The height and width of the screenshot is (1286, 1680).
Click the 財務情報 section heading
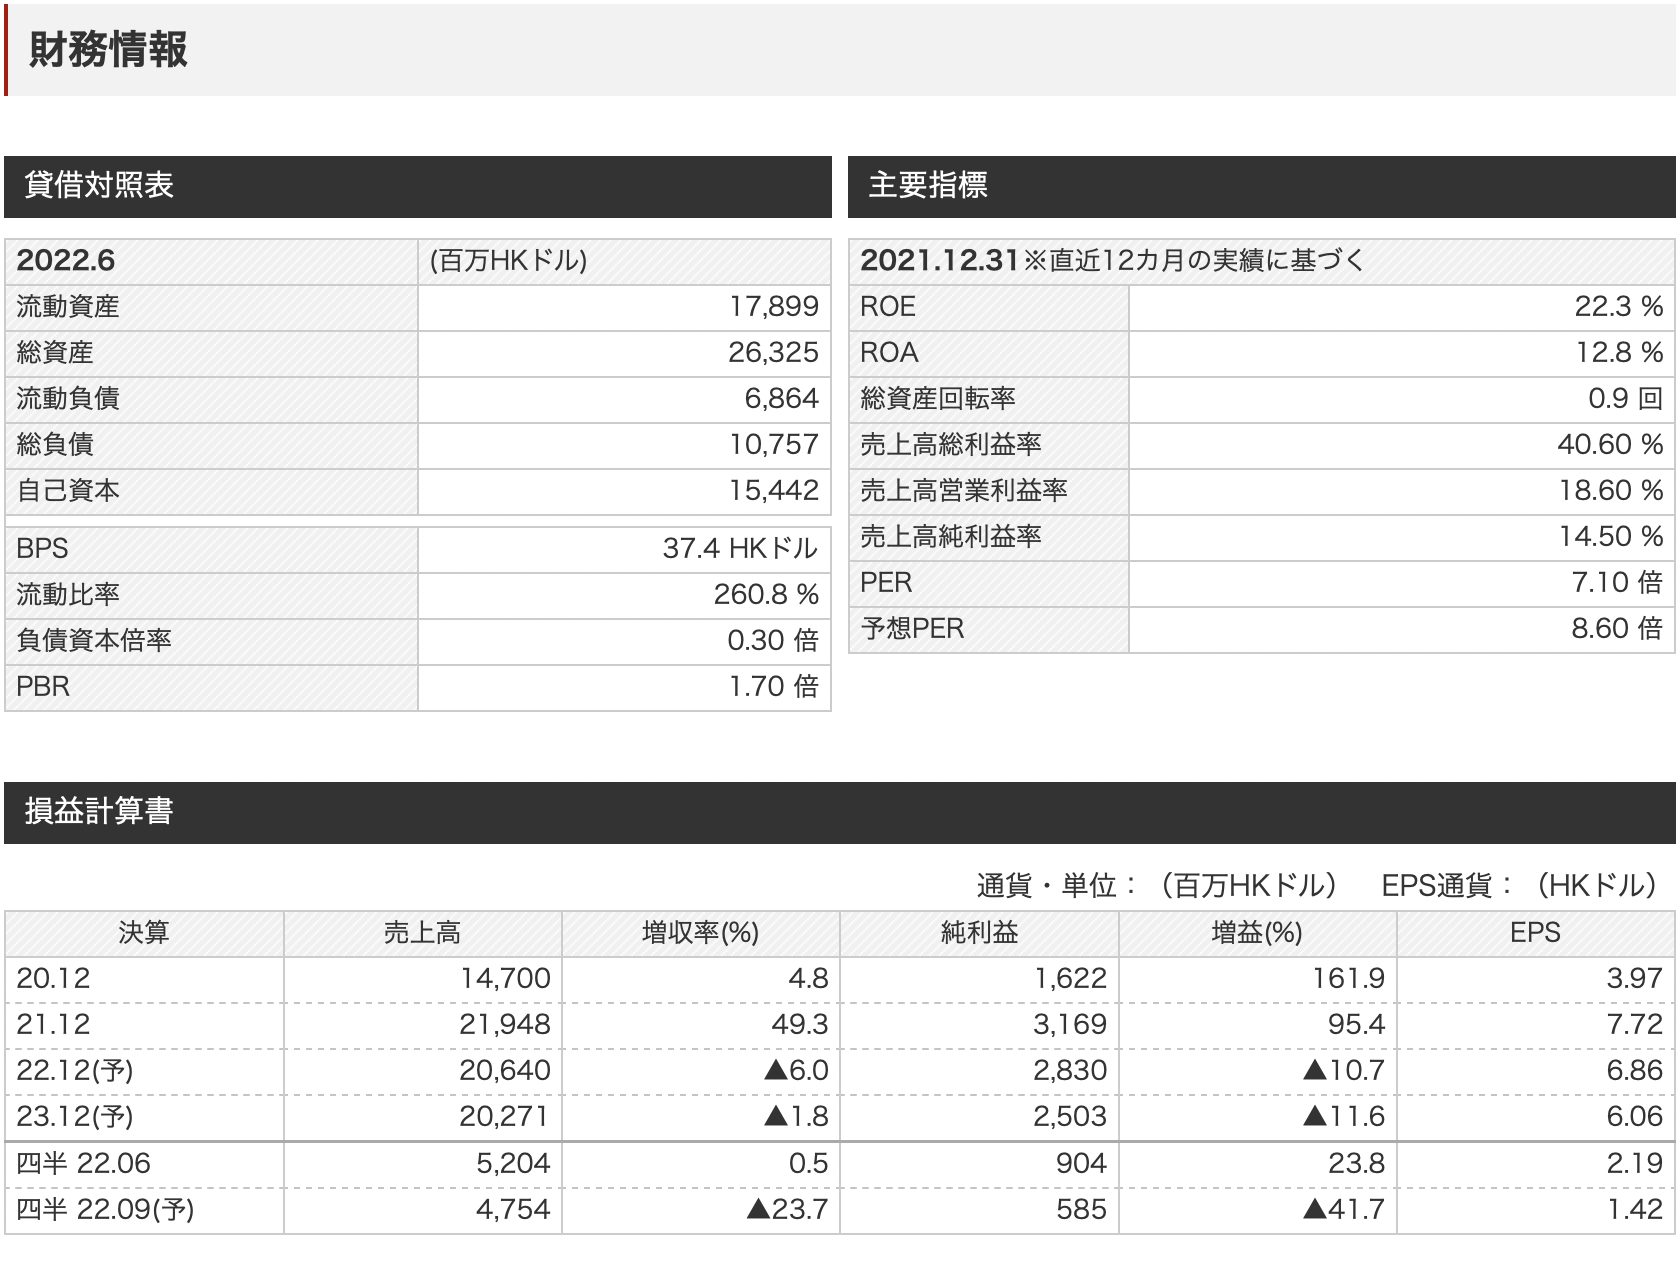[108, 50]
